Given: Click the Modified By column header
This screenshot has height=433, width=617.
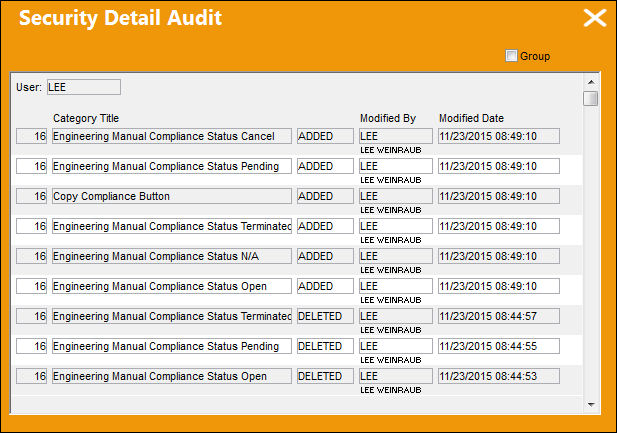Looking at the screenshot, I should coord(388,118).
